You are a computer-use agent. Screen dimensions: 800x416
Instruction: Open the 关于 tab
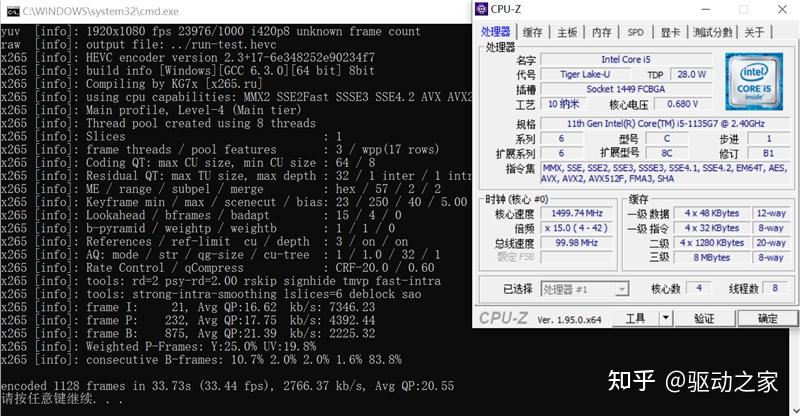754,33
